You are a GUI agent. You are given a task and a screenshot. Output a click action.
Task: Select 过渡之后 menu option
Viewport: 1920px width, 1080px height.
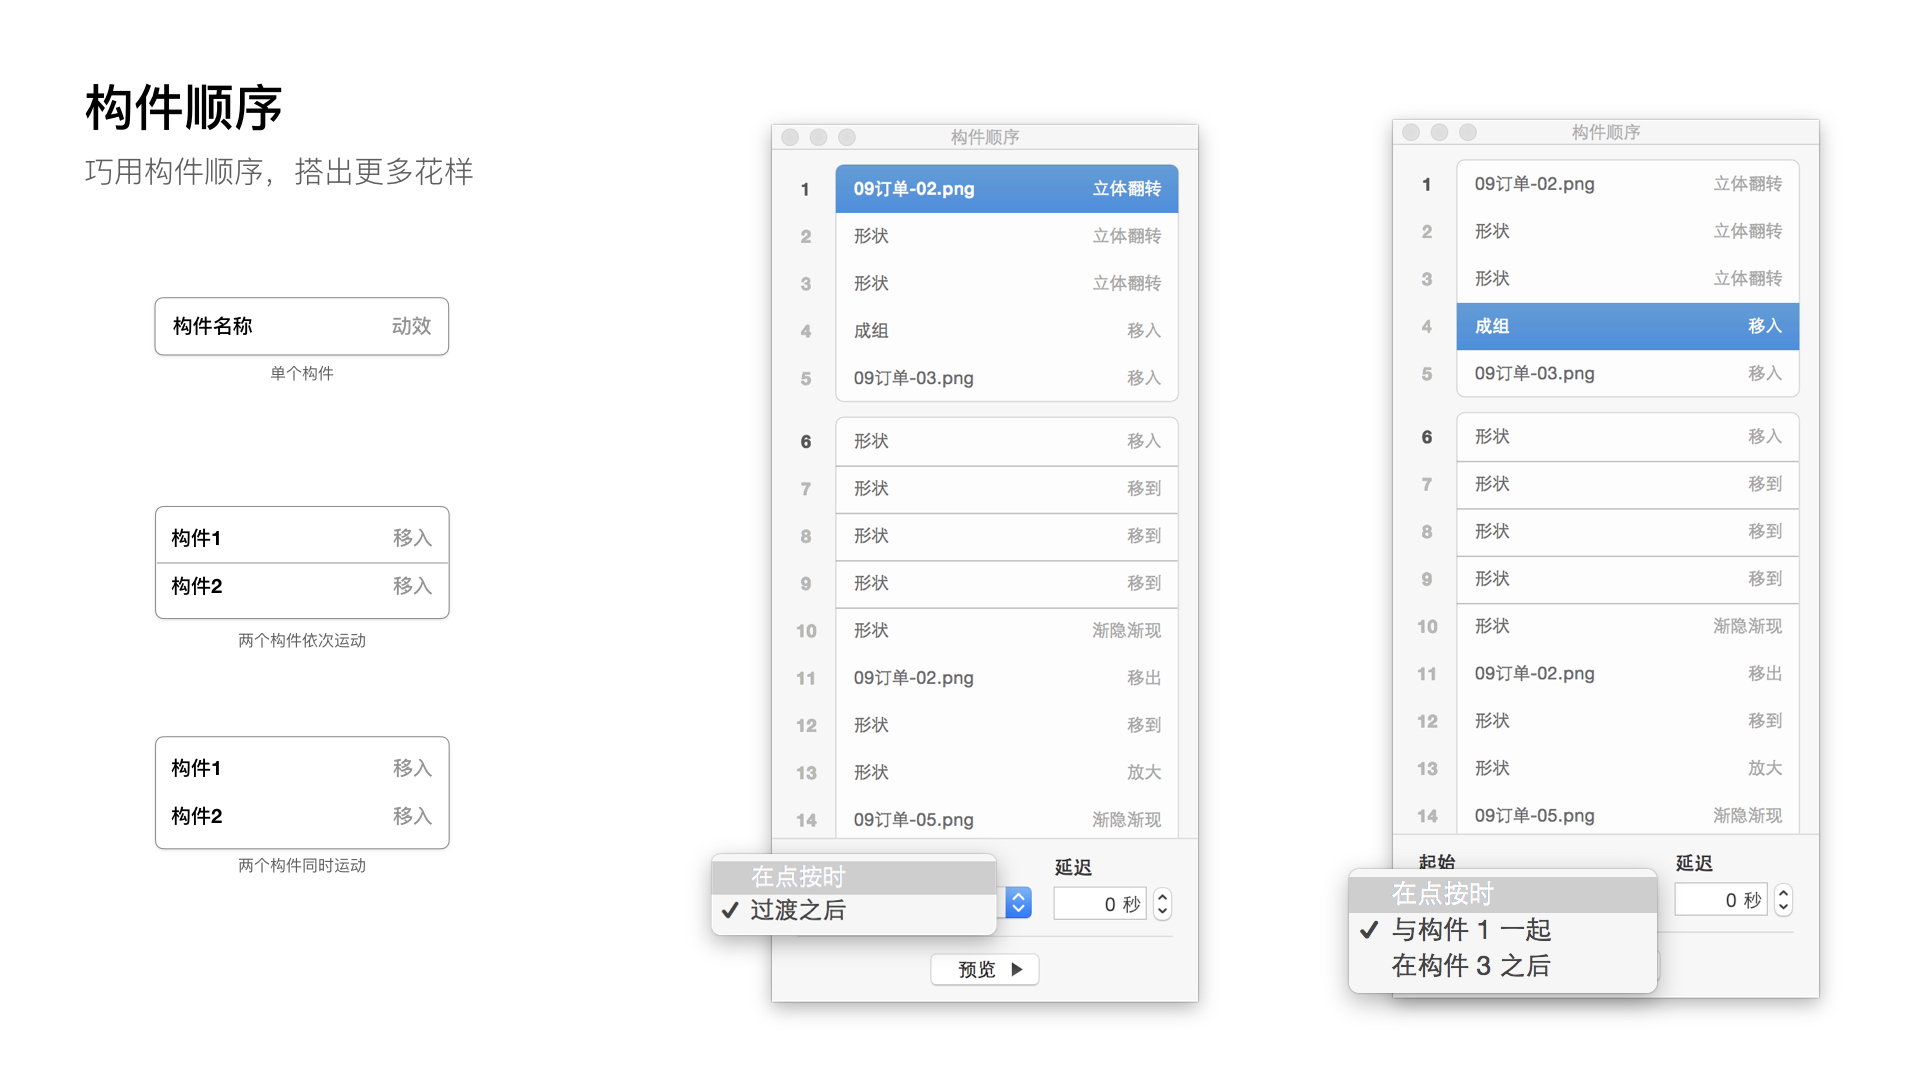point(797,910)
